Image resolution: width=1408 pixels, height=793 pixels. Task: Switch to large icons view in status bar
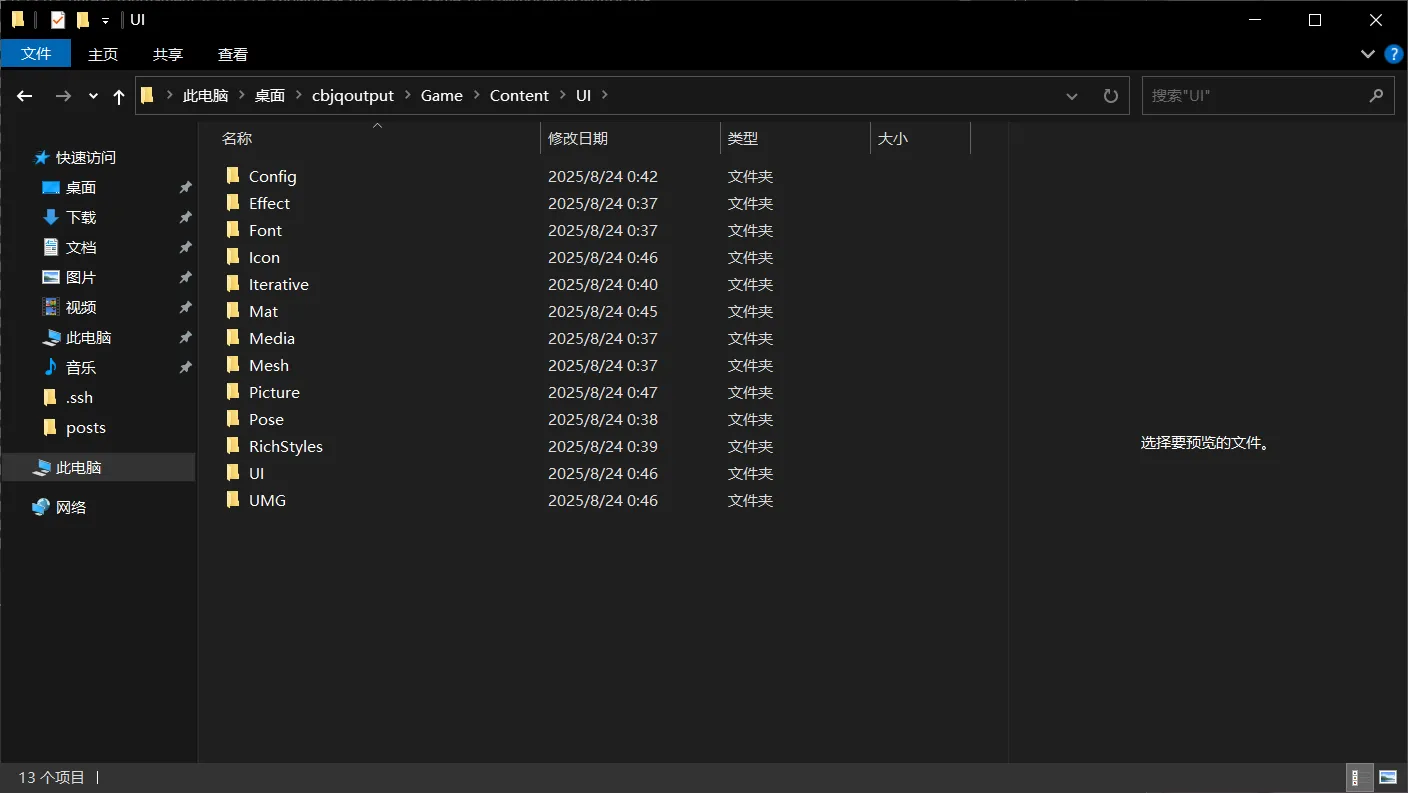click(x=1388, y=777)
